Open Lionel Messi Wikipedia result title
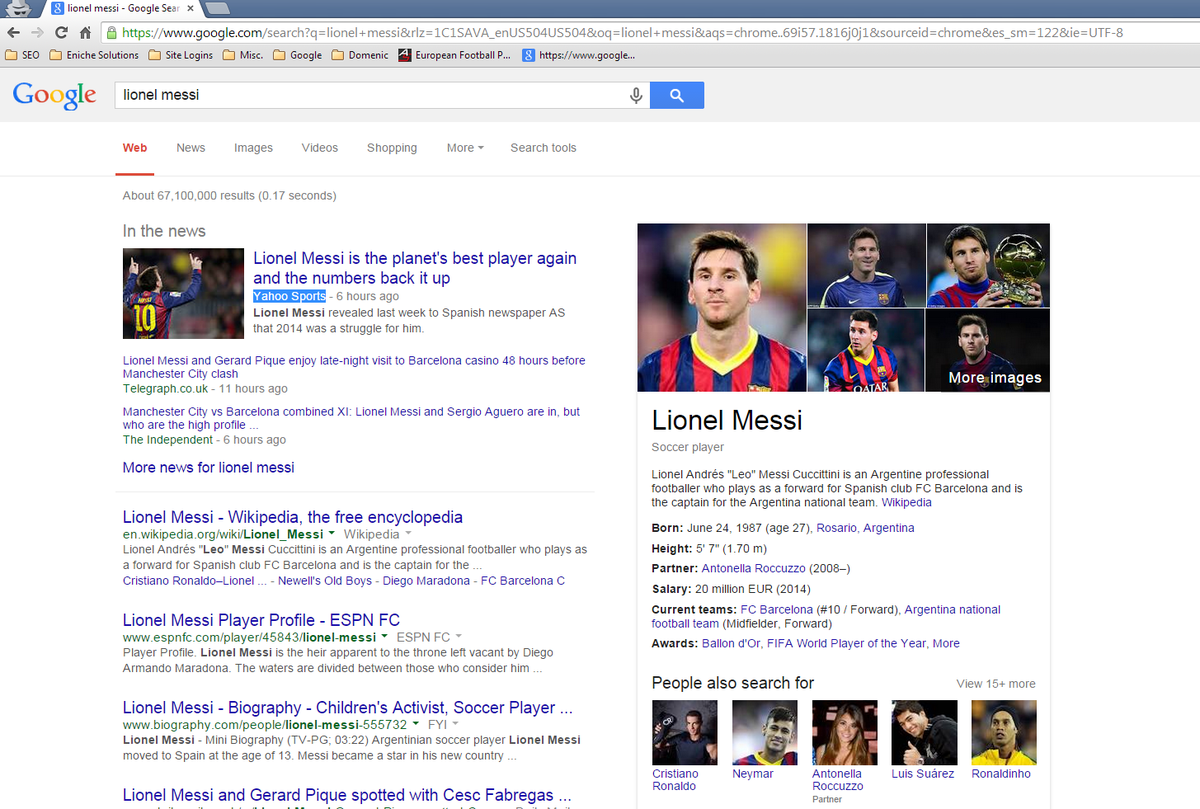The image size is (1200, 809). click(292, 517)
